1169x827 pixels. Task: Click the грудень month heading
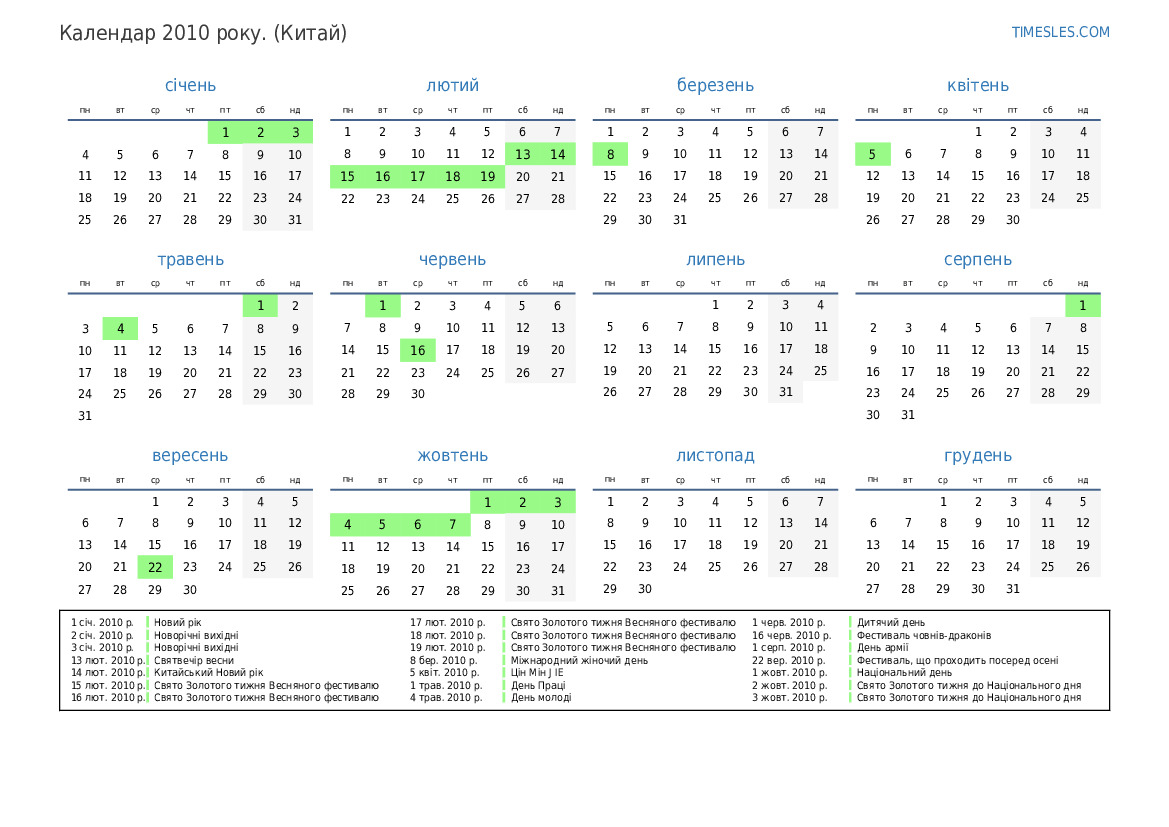click(977, 456)
